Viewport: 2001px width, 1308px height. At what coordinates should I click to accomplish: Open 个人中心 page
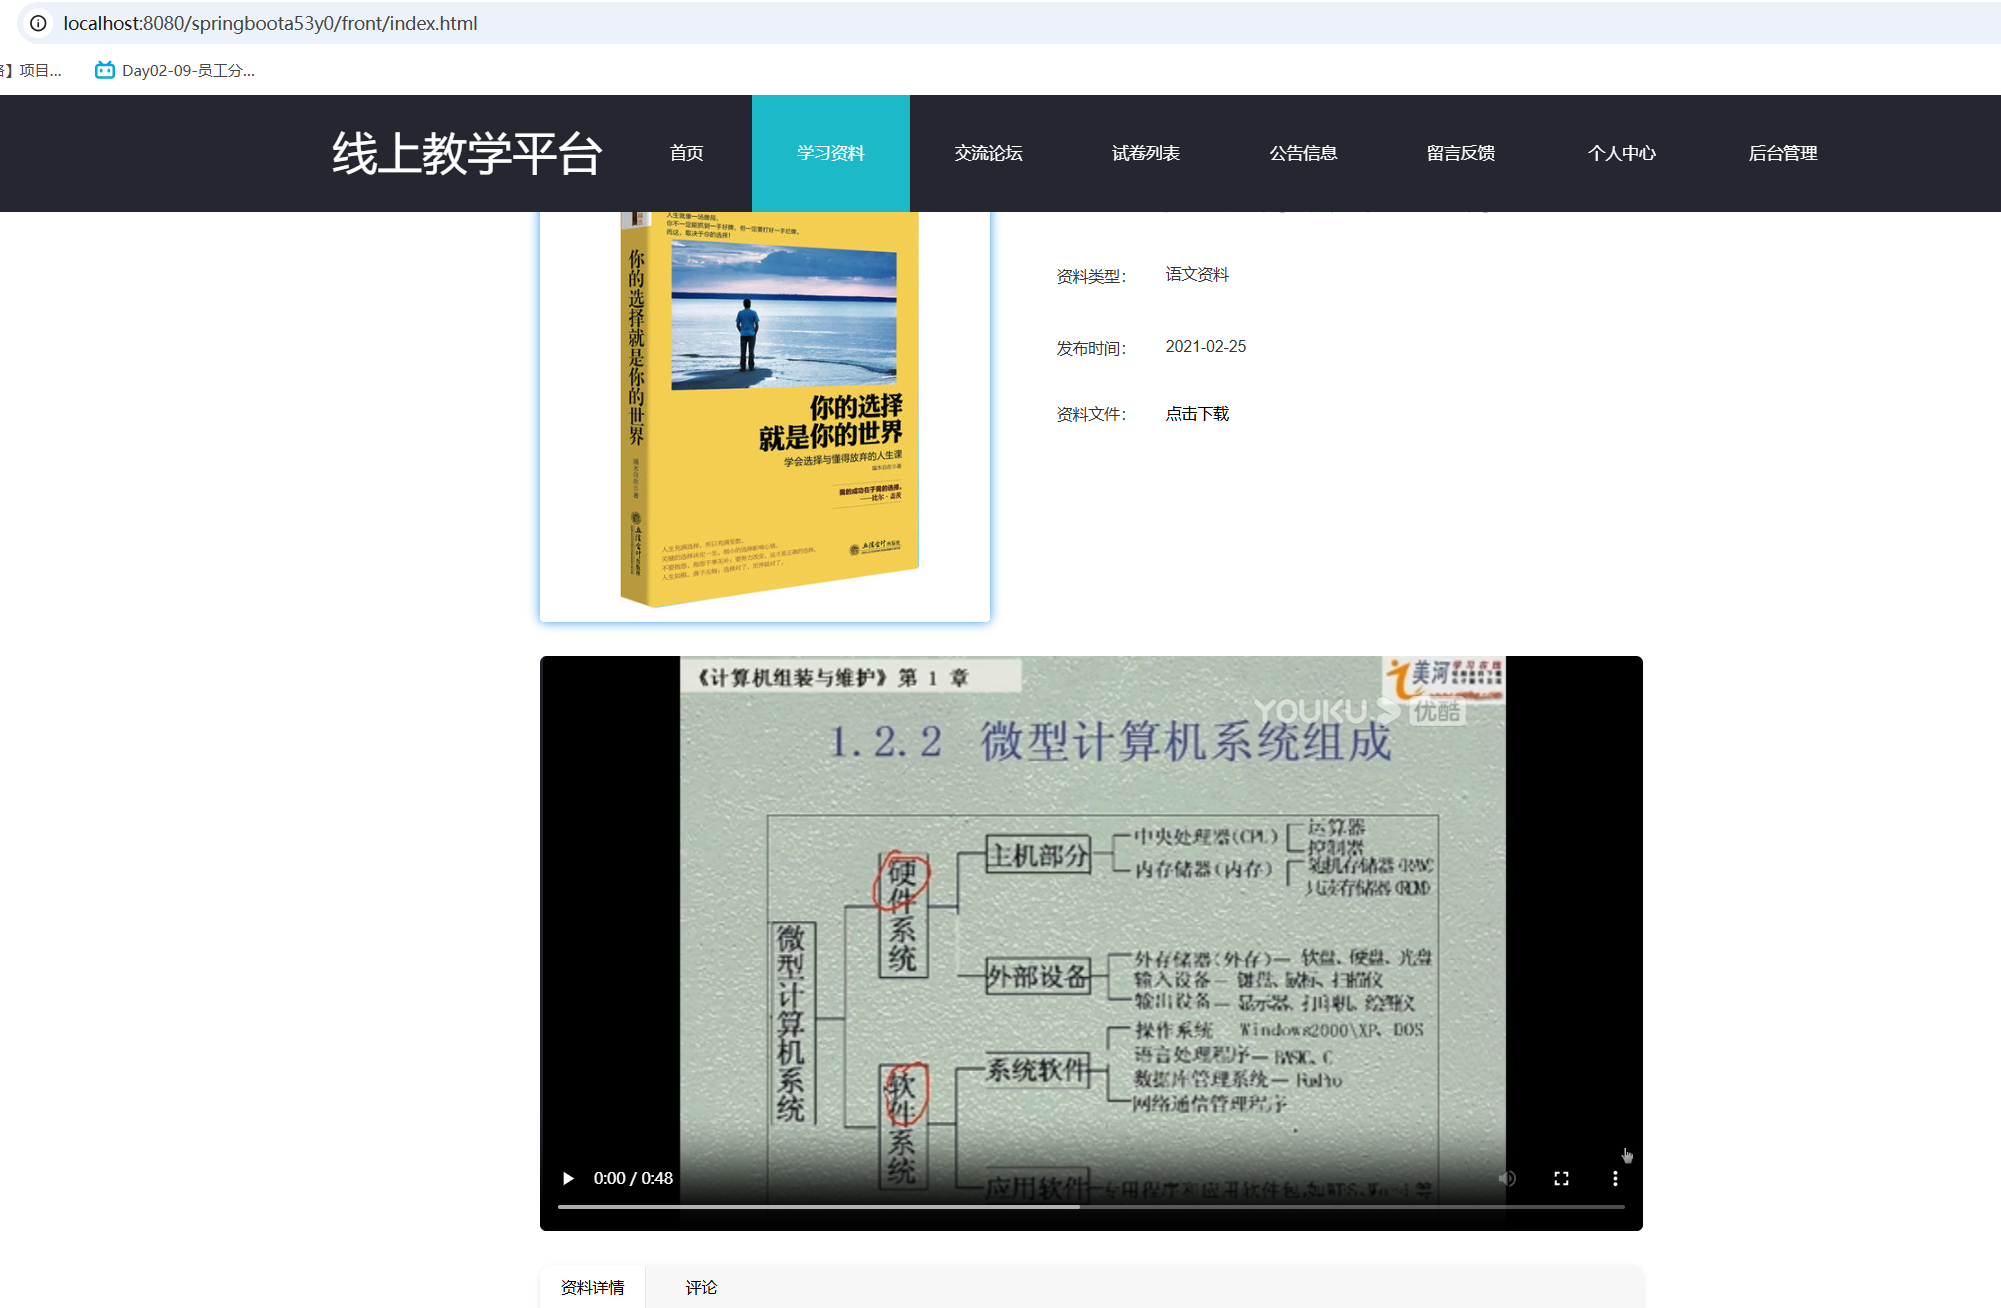1622,153
